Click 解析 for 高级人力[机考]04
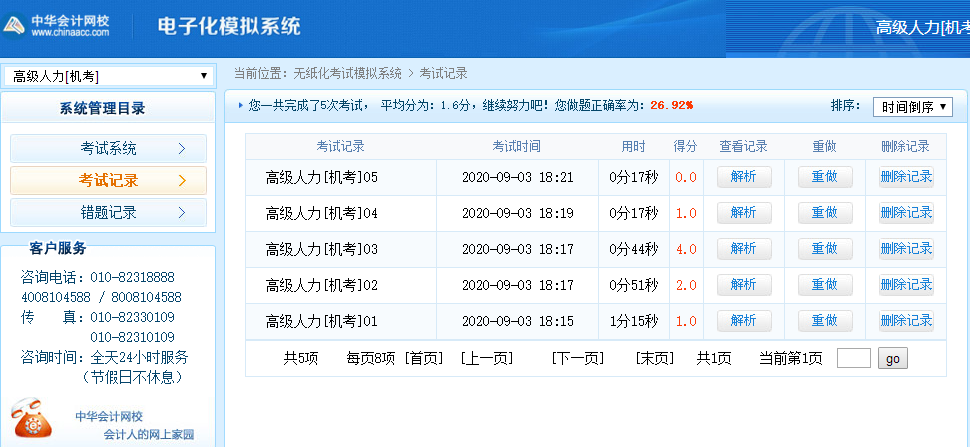 pyautogui.click(x=744, y=213)
